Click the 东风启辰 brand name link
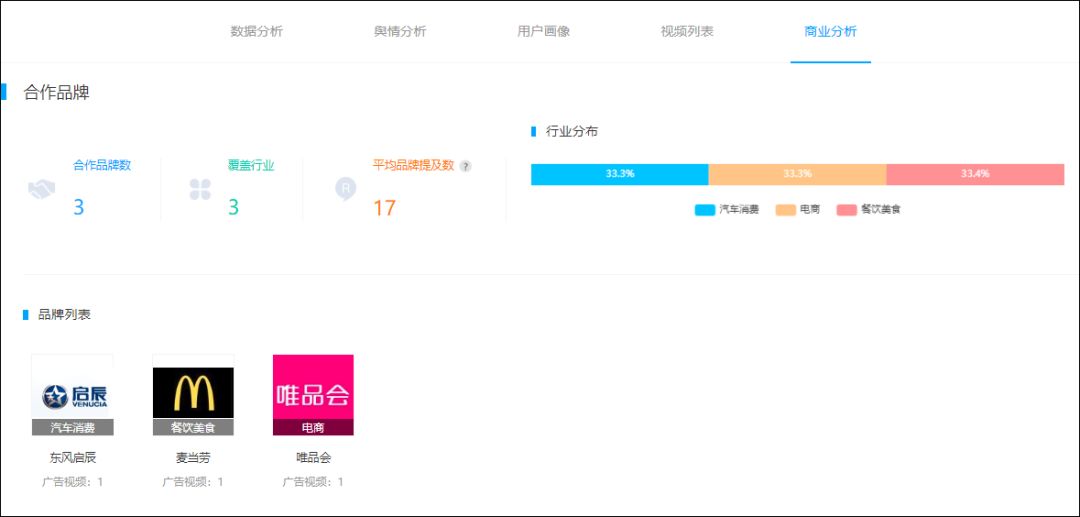The height and width of the screenshot is (517, 1080). coord(72,458)
